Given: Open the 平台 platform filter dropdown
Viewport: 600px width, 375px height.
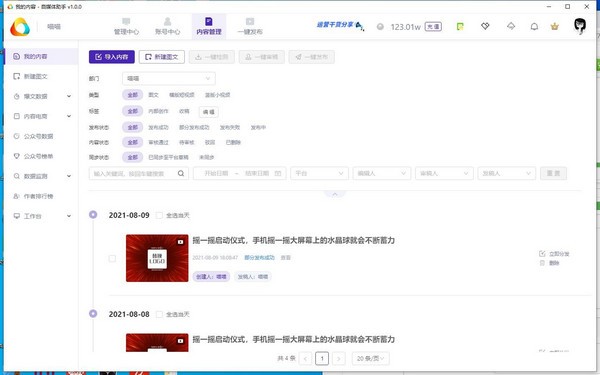Looking at the screenshot, I should (x=319, y=173).
